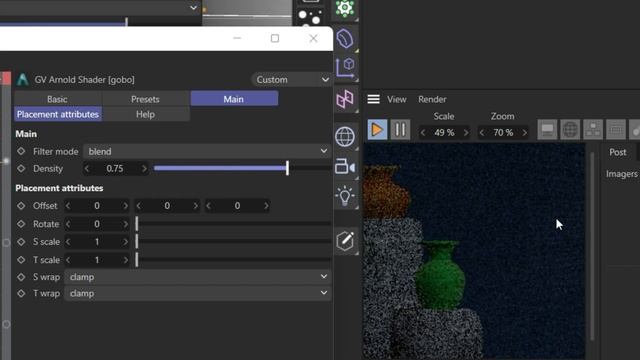The height and width of the screenshot is (360, 640).
Task: Open the Post tab in render panel
Action: point(618,152)
